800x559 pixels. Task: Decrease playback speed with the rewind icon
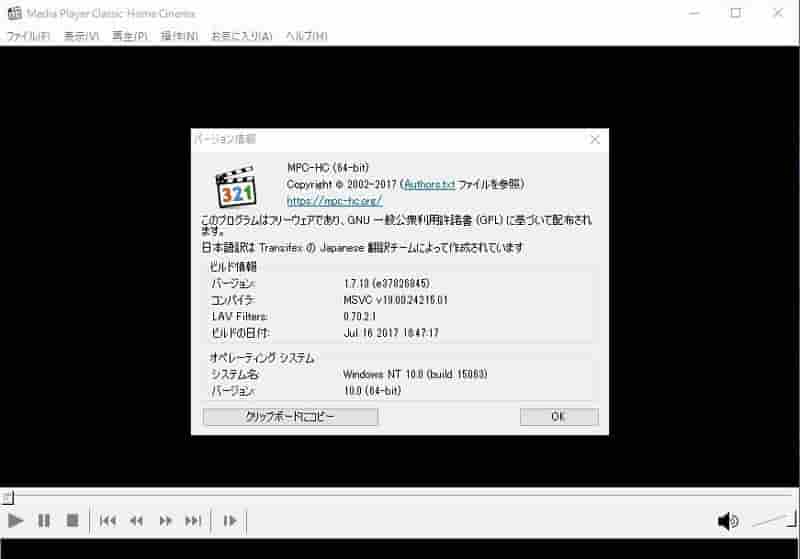click(x=136, y=521)
